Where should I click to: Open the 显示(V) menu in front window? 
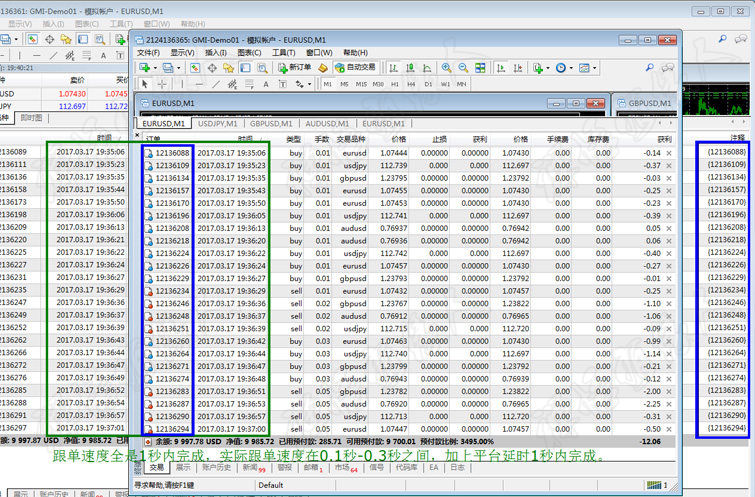point(182,52)
